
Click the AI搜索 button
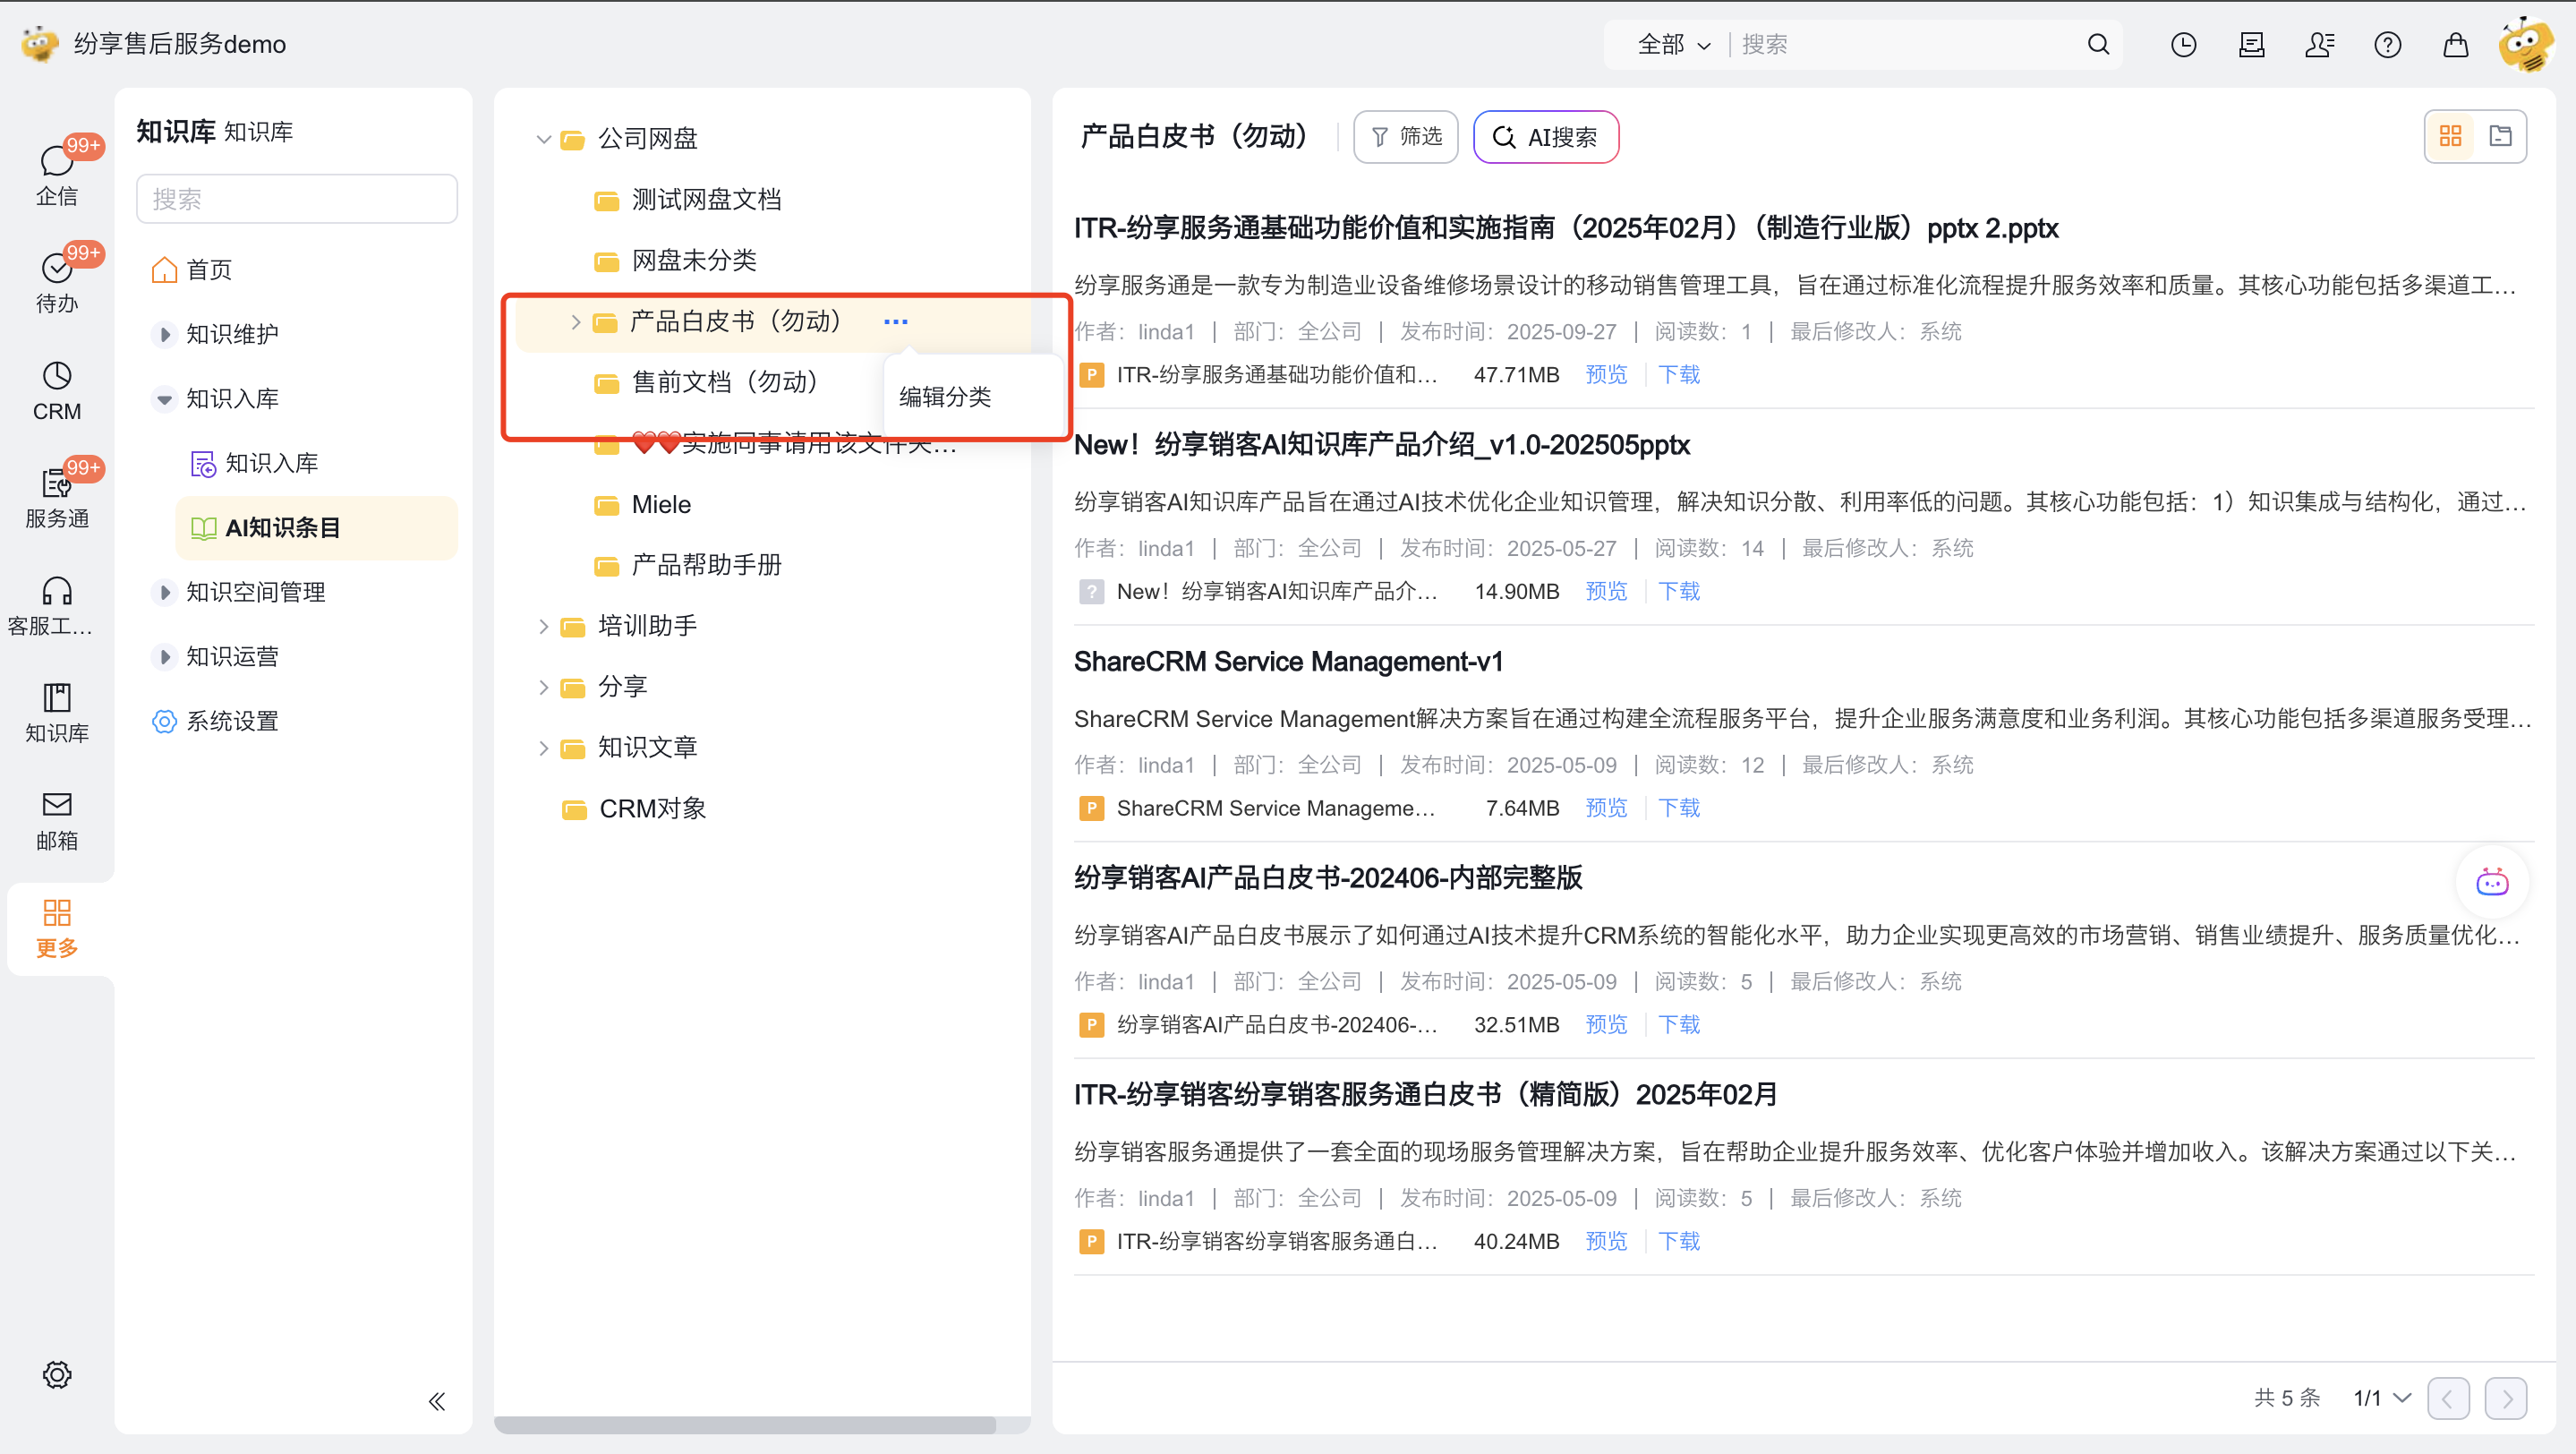coord(1545,137)
